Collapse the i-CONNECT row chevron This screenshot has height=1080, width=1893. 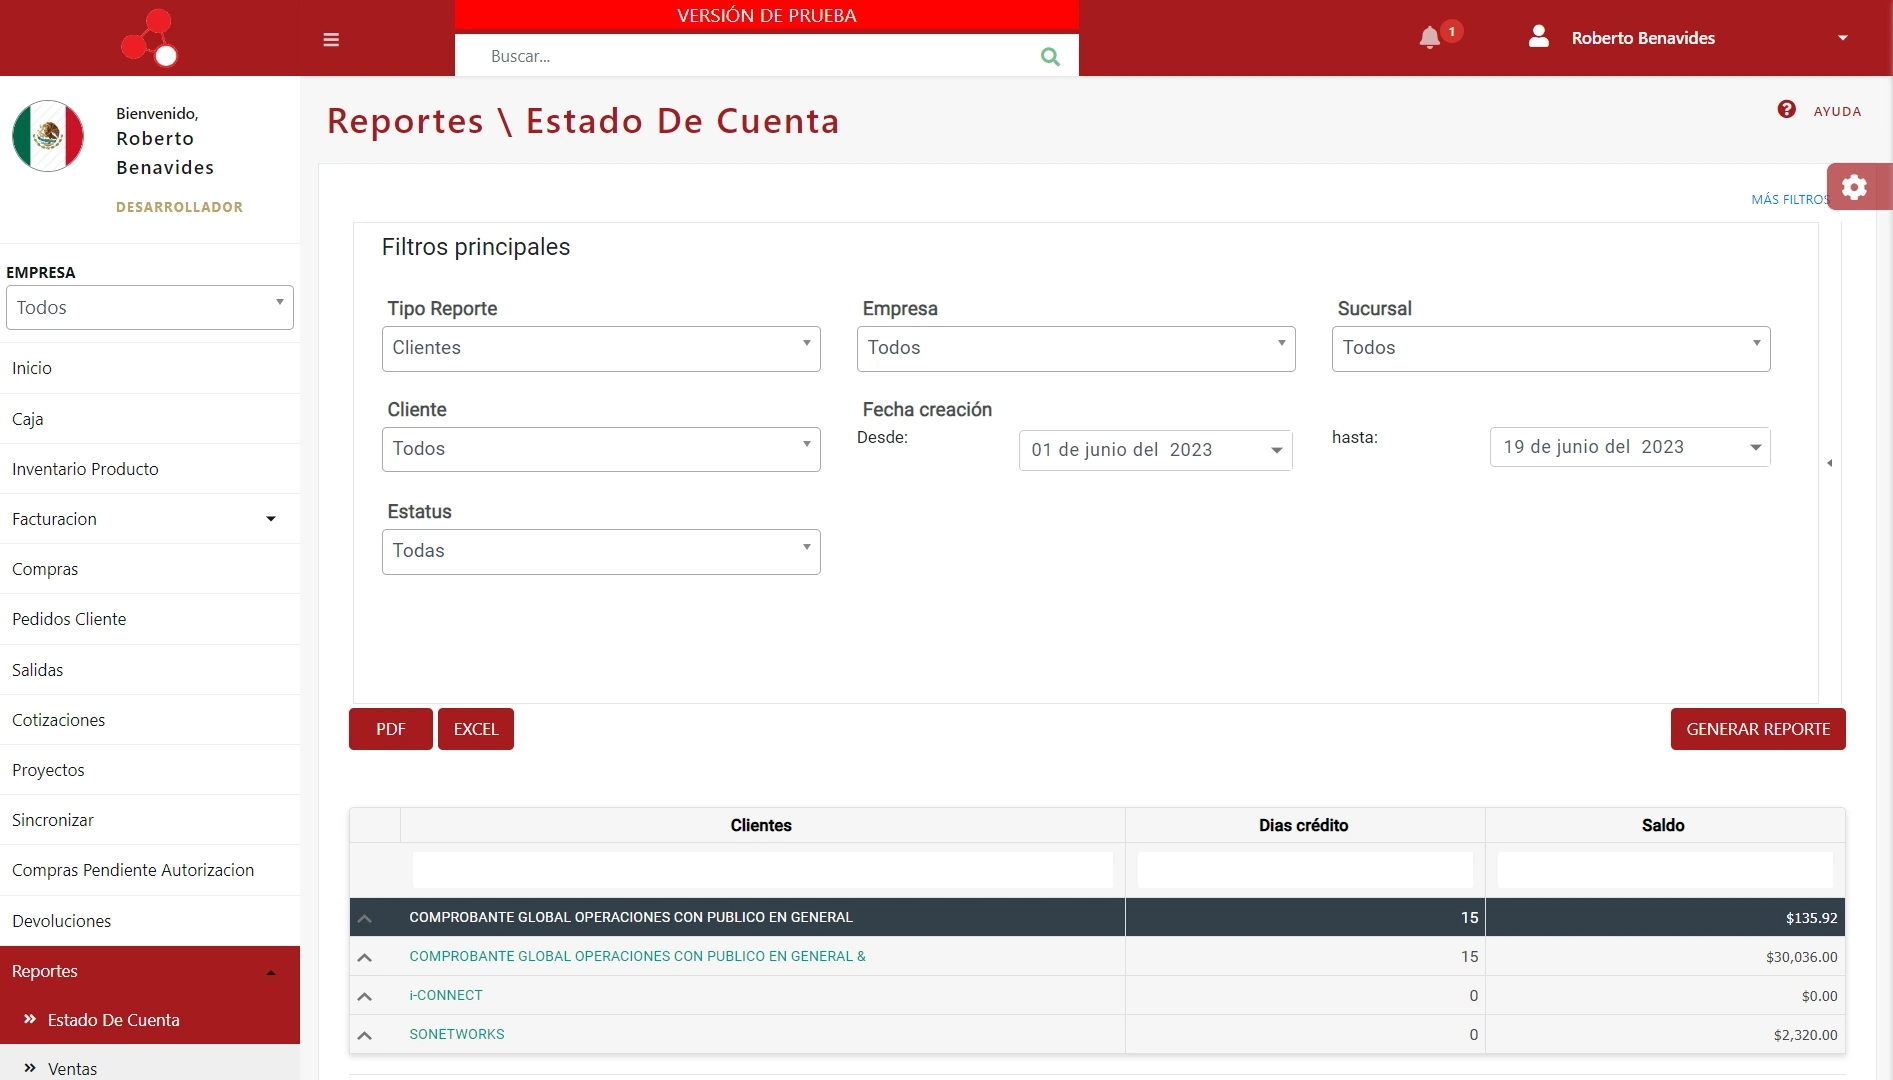365,996
